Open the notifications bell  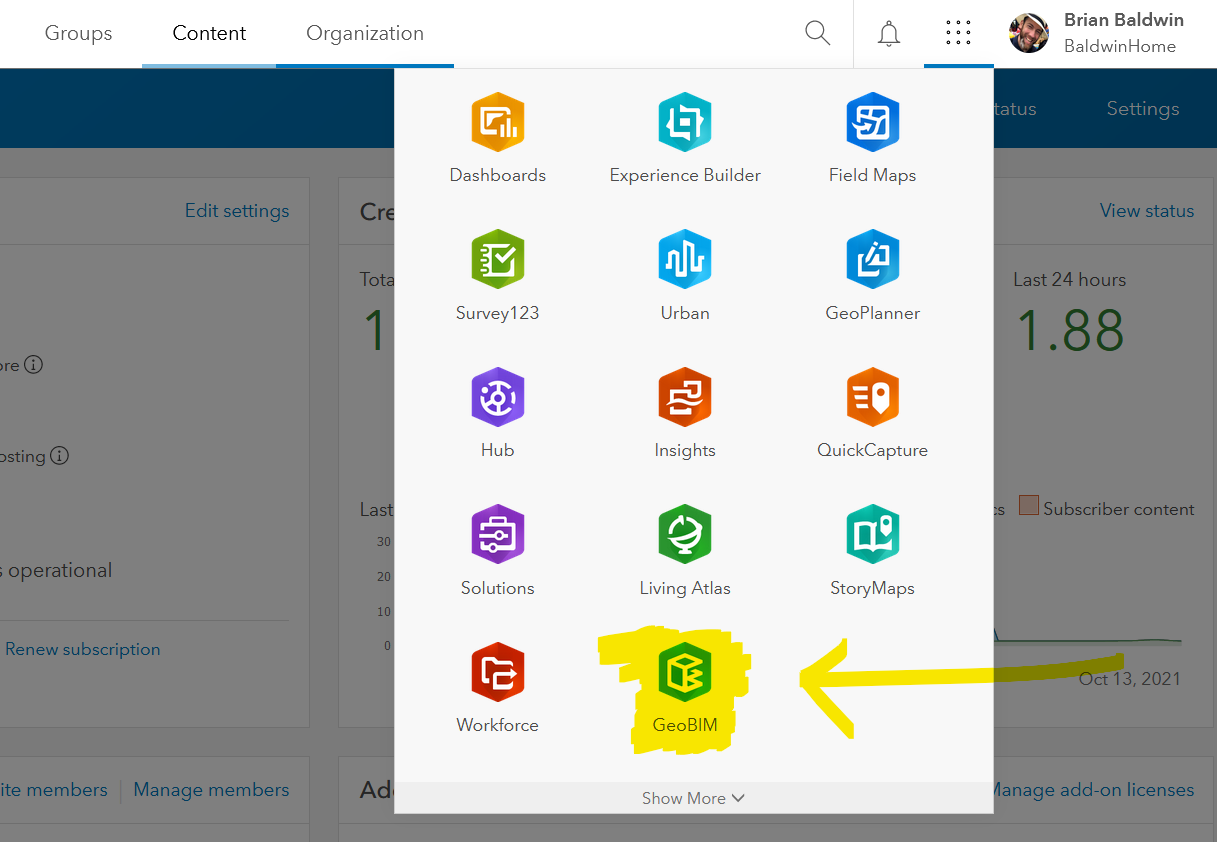point(888,34)
